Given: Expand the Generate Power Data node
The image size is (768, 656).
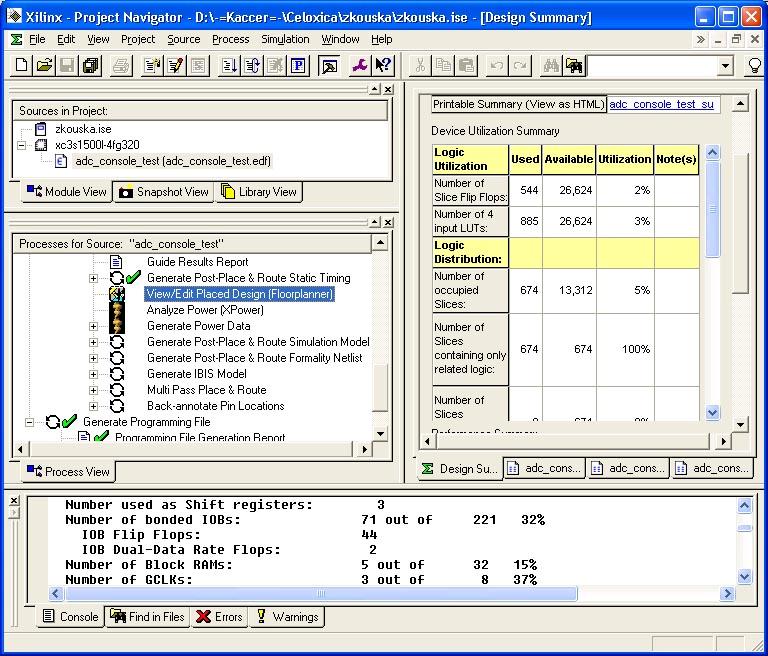Looking at the screenshot, I should pyautogui.click(x=93, y=326).
